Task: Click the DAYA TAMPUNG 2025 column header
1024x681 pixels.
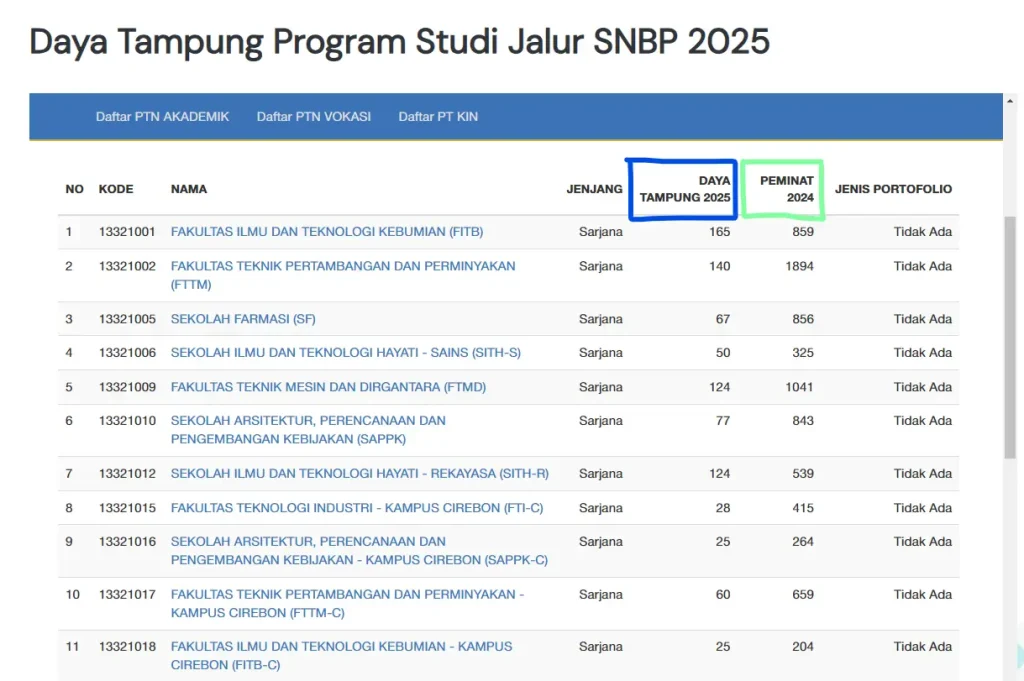Action: click(x=684, y=189)
